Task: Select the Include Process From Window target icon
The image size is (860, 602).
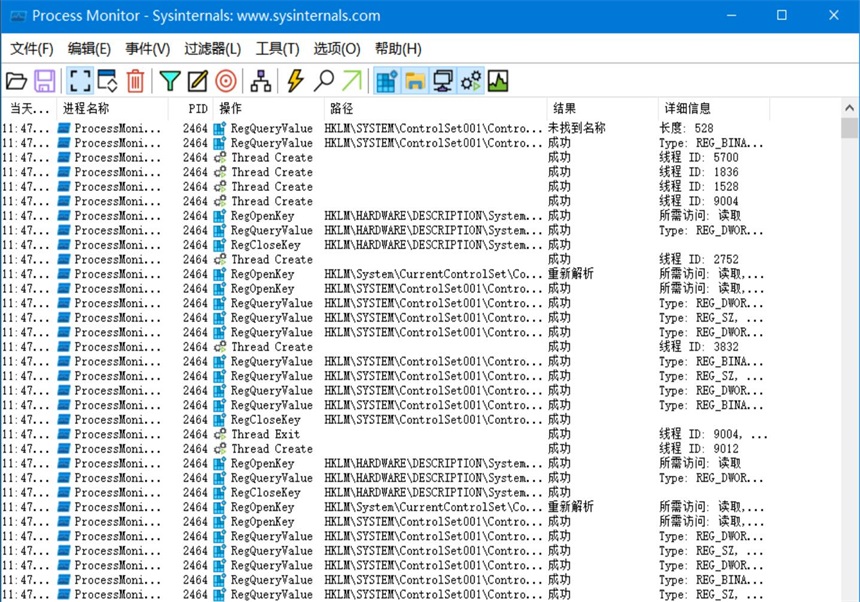Action: pyautogui.click(x=226, y=81)
